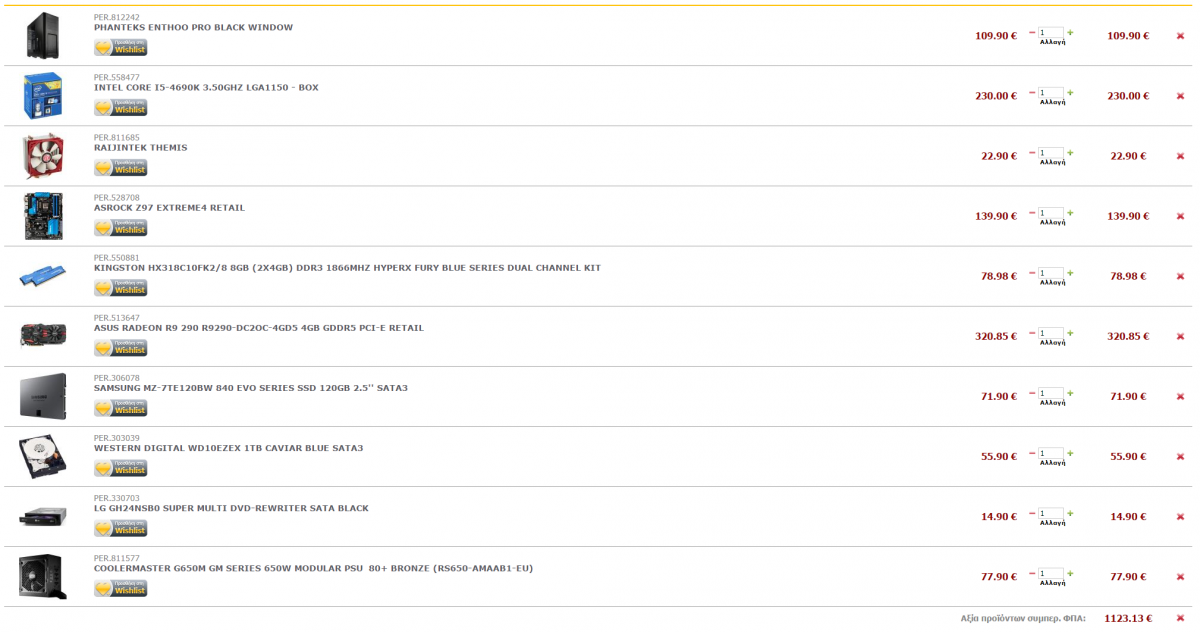Add Western Digital WD10EZEX to Wishlist
This screenshot has height=632, width=1200.
coord(120,467)
